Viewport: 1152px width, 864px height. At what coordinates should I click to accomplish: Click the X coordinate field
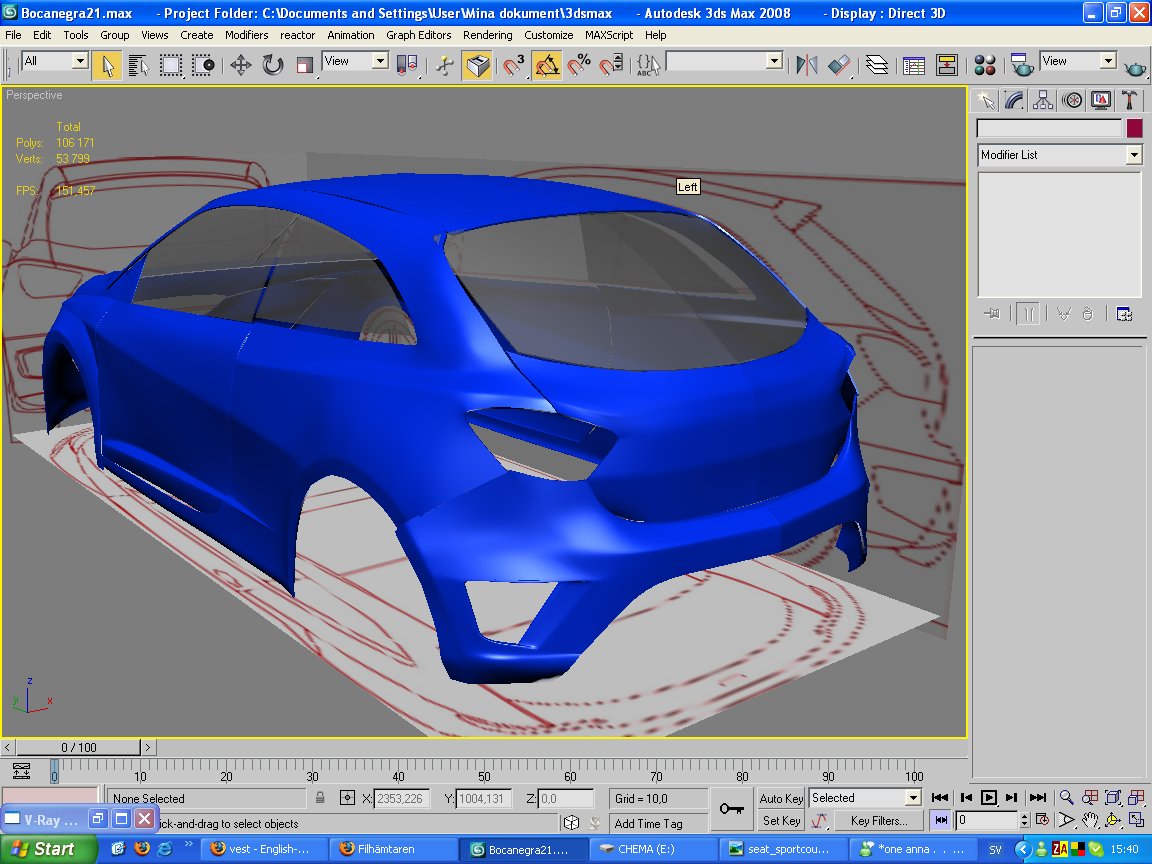click(x=403, y=798)
